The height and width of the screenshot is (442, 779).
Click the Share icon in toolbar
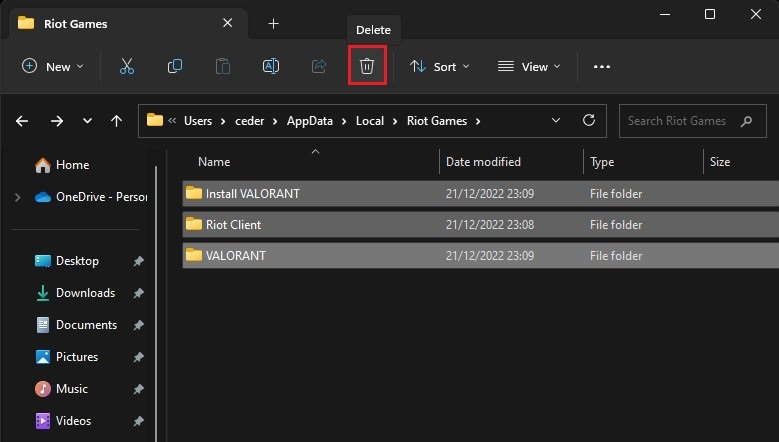318,66
